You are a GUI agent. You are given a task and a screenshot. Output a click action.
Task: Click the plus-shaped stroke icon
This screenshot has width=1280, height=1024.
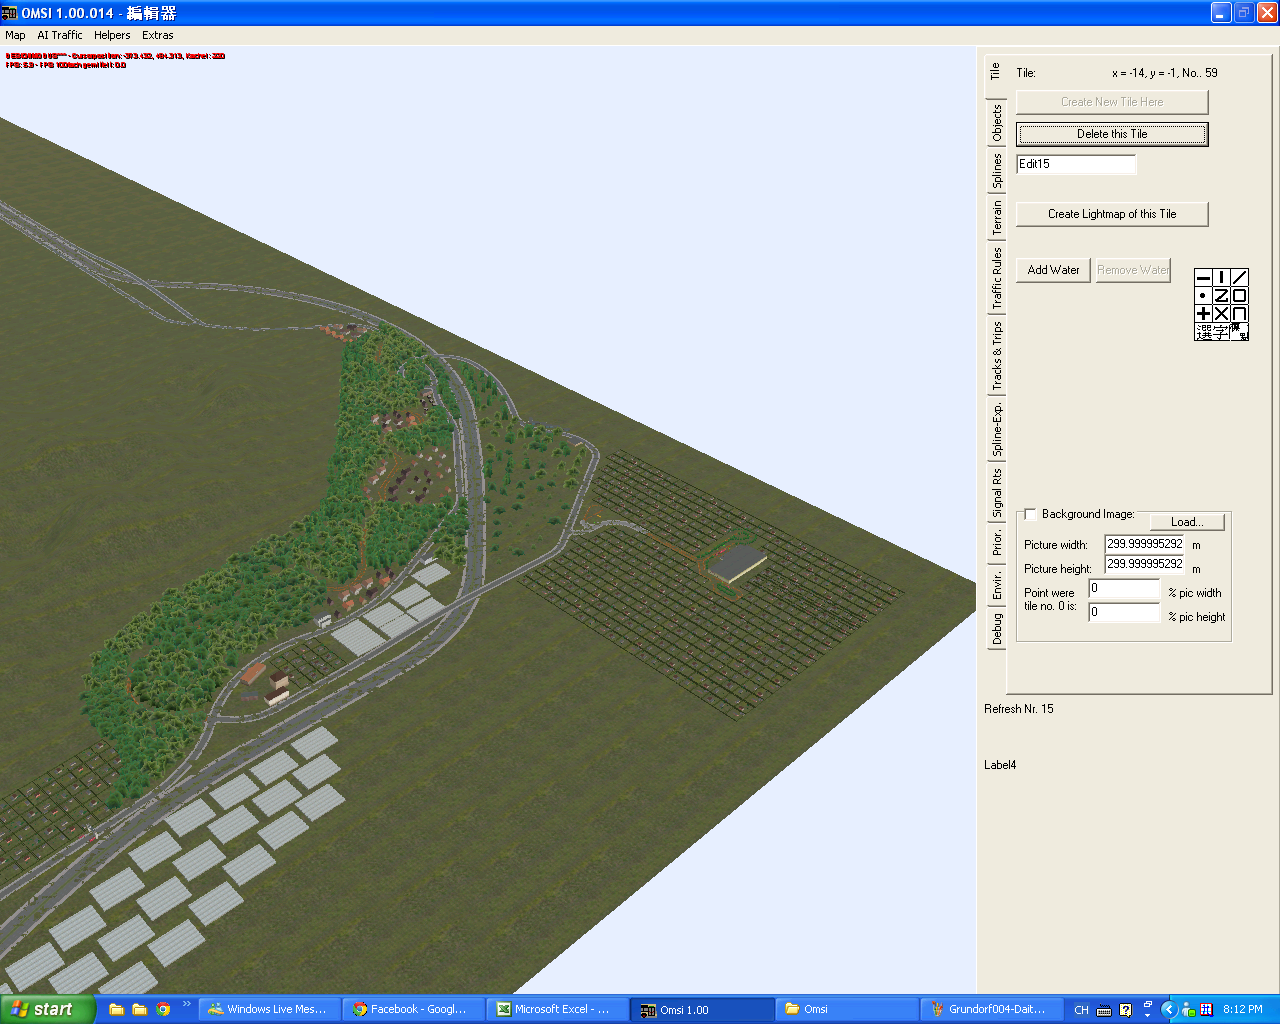(1203, 314)
